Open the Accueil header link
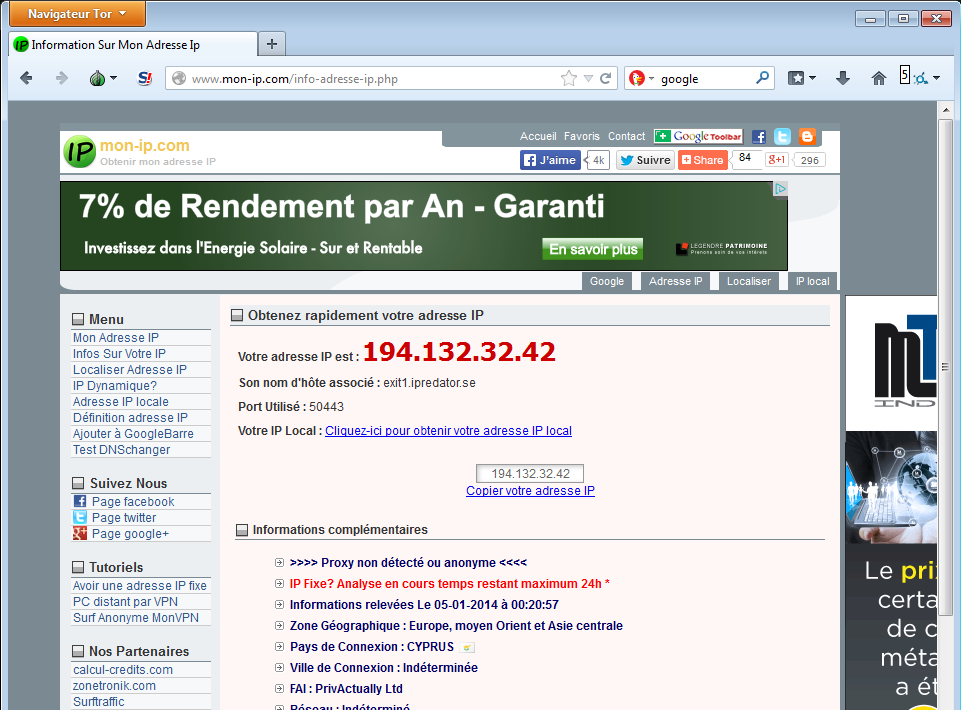 coord(538,136)
